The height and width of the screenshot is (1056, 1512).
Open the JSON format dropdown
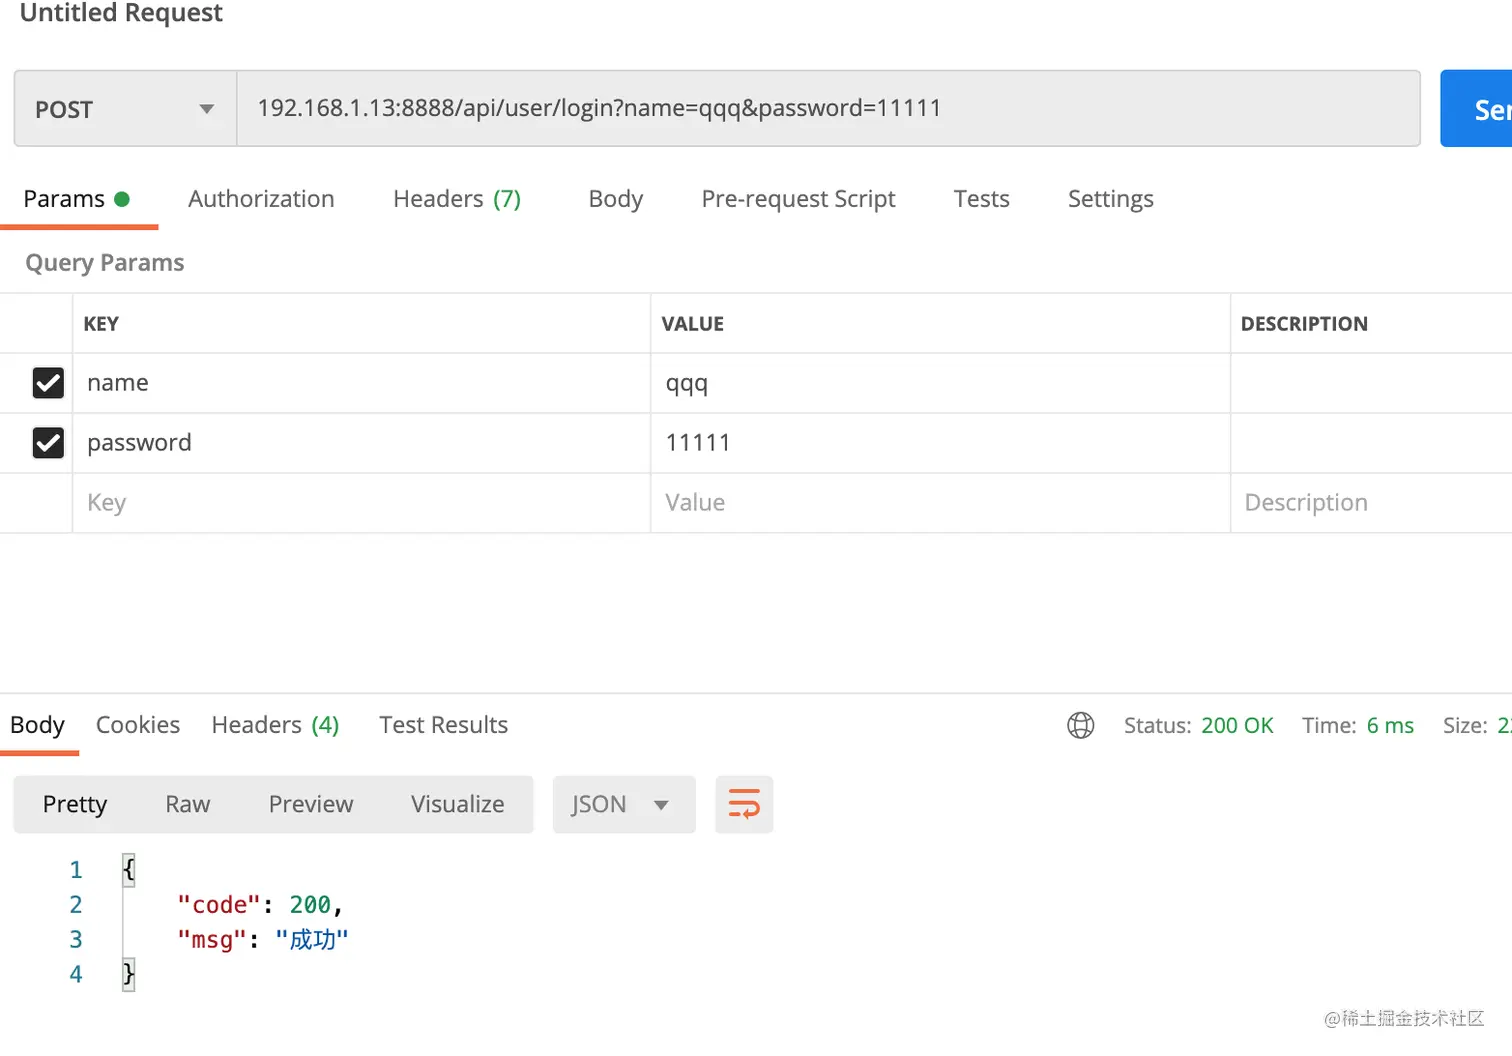624,804
